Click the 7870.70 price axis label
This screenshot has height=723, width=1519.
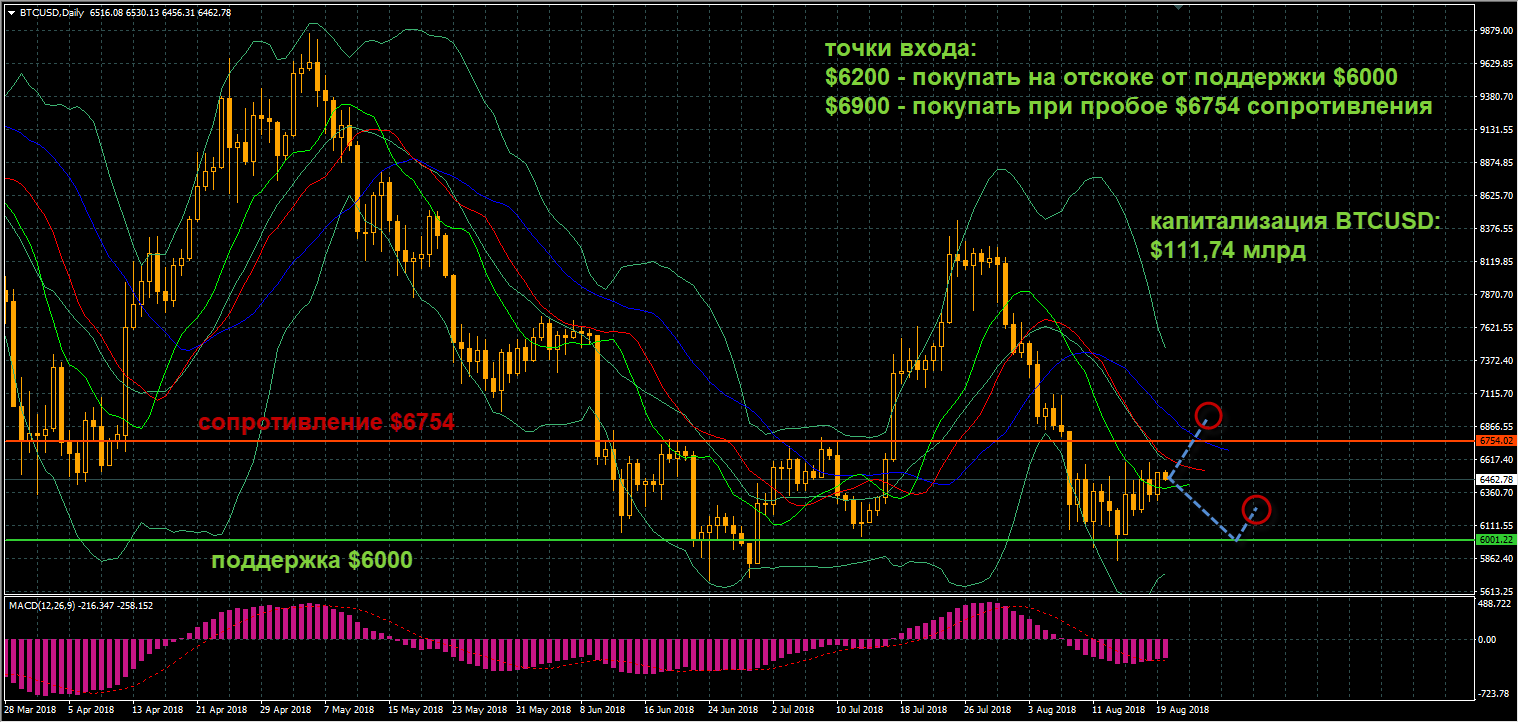pyautogui.click(x=1497, y=295)
